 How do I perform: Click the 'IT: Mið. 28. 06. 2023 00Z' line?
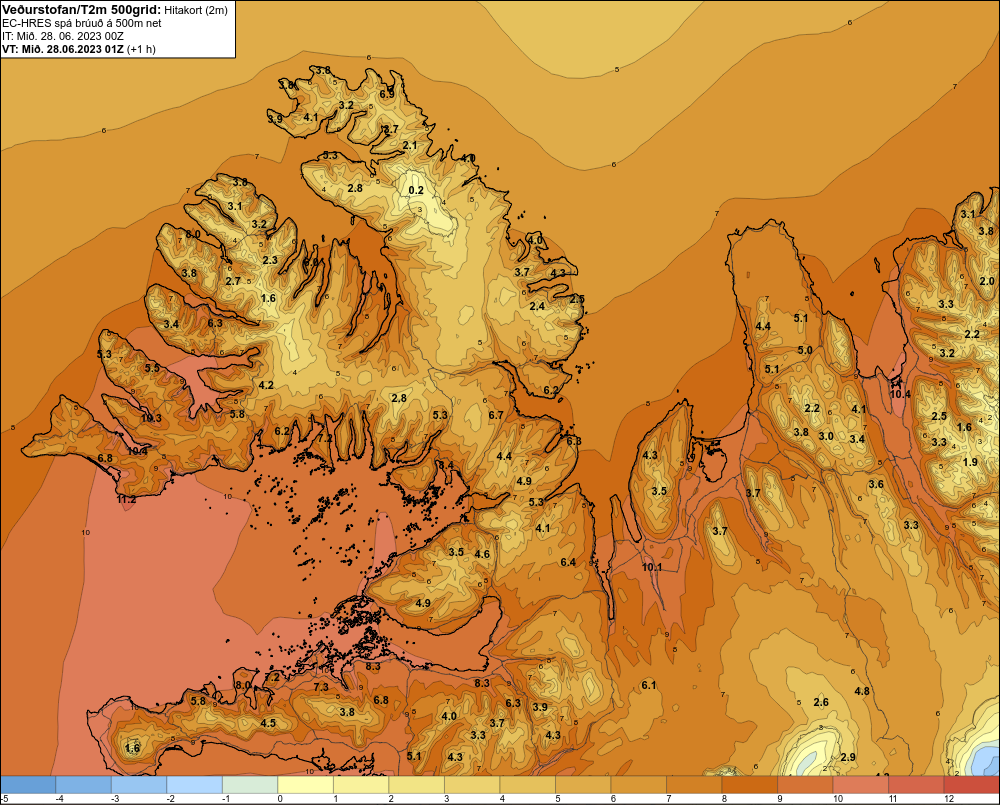coord(63,36)
